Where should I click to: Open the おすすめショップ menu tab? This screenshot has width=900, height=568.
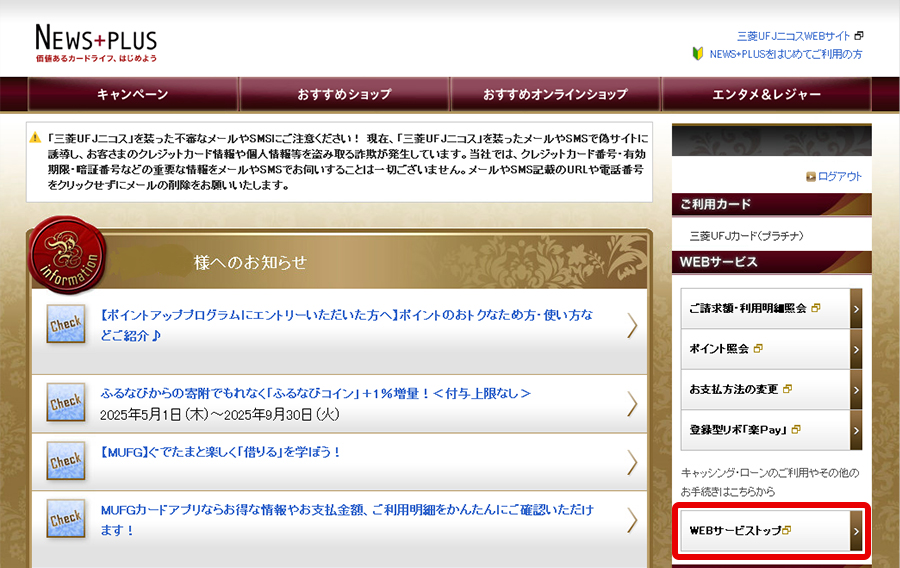tap(344, 94)
